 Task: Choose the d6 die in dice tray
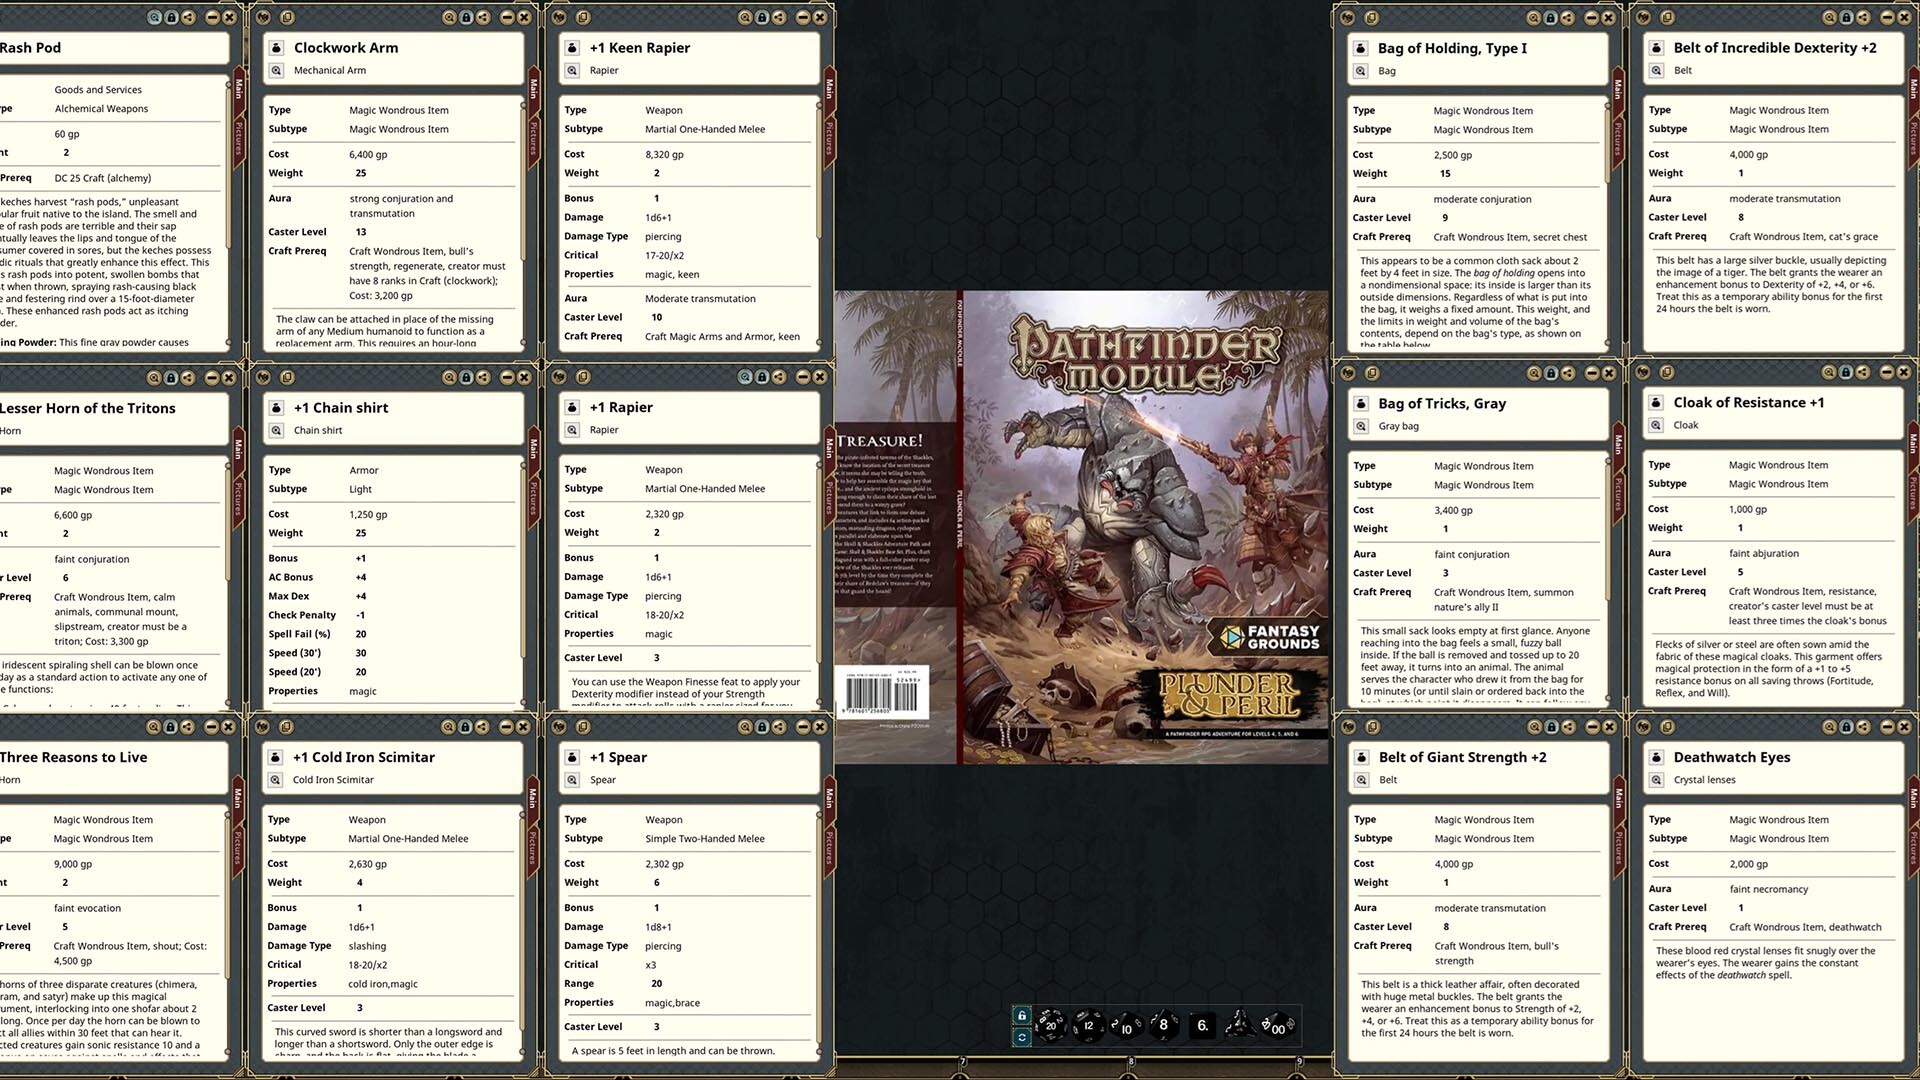1203,1025
